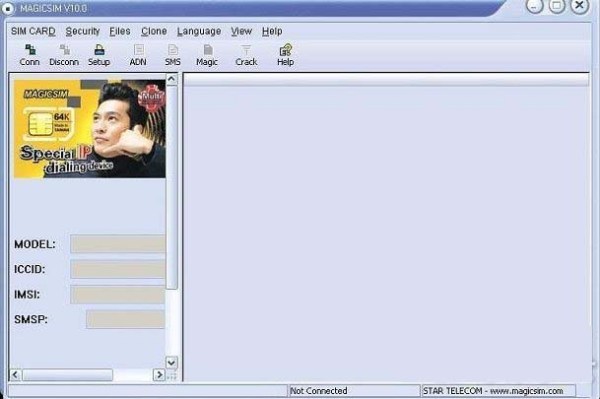This screenshot has height=399, width=600.
Task: Launch the Crack tool
Action: [x=246, y=55]
